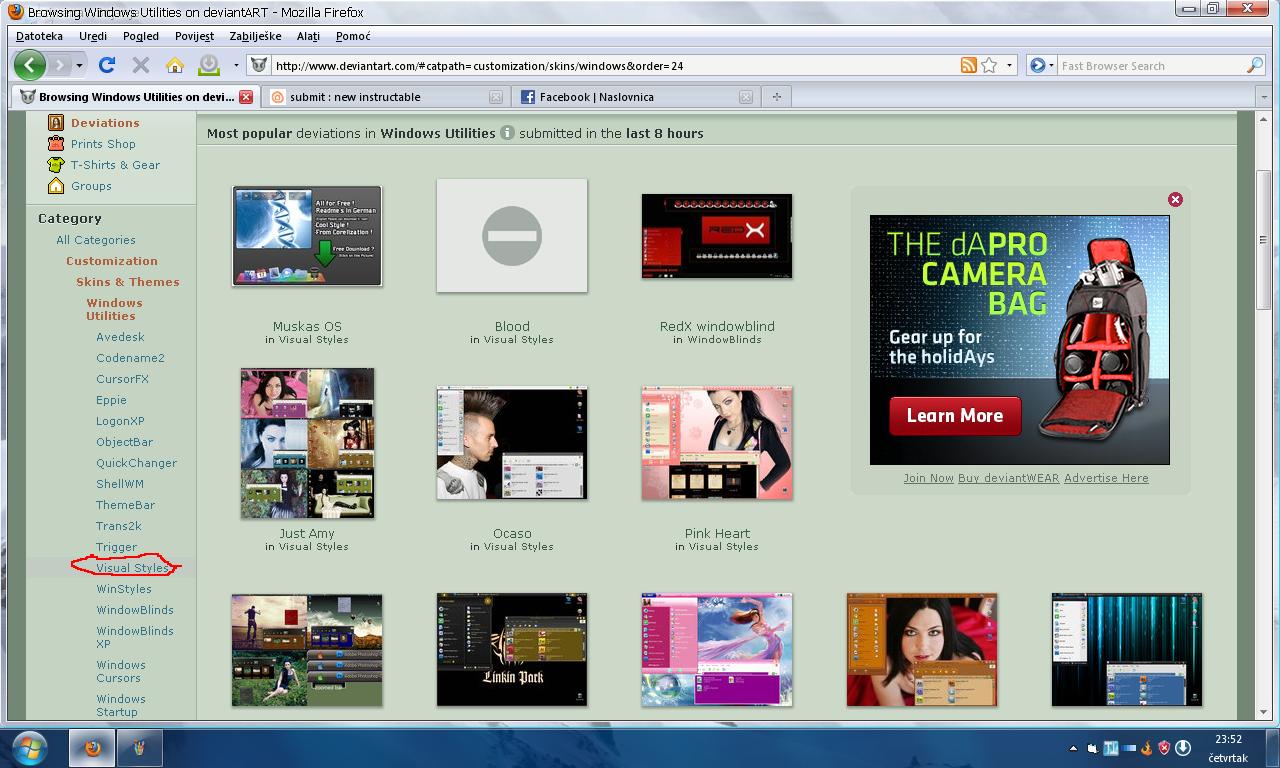Close the Facebook | Naslovnica tab
Image resolution: width=1280 pixels, height=768 pixels.
tap(746, 97)
